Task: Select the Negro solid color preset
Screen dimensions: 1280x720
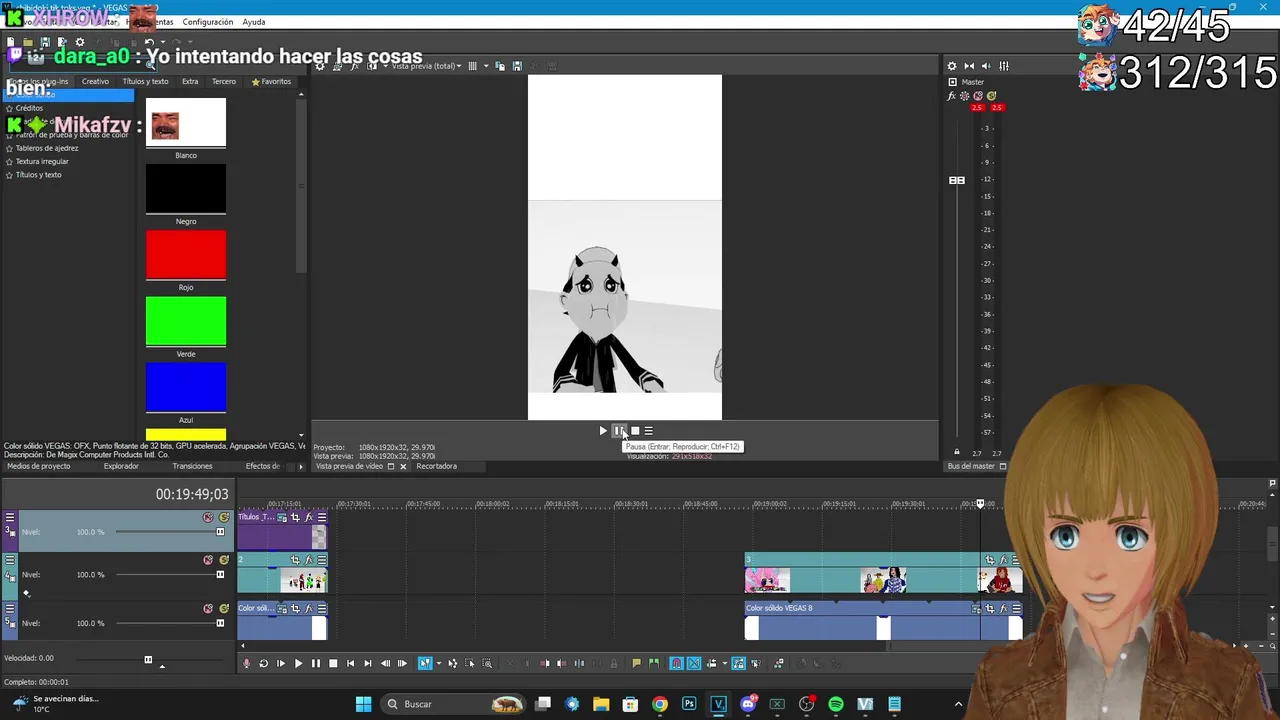Action: point(186,189)
